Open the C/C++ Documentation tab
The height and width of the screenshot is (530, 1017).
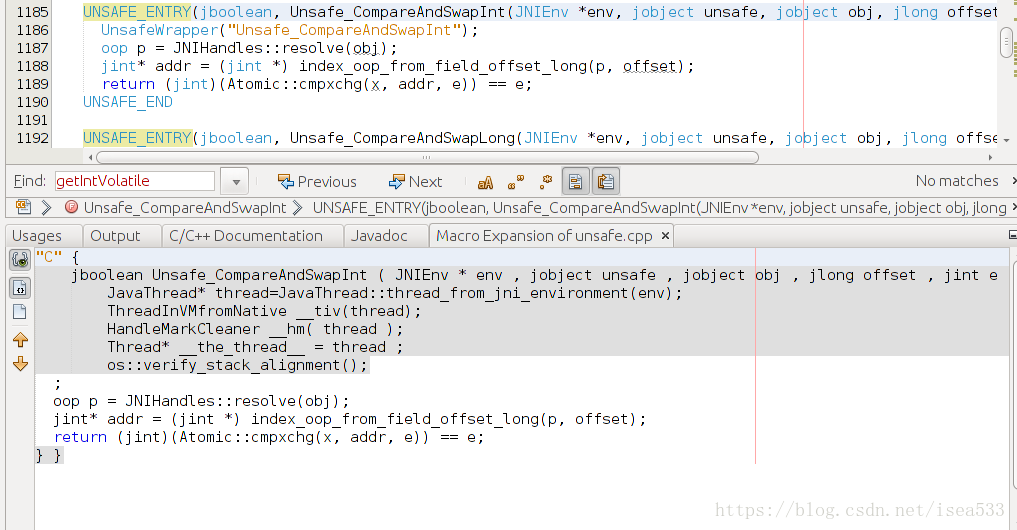(x=246, y=235)
